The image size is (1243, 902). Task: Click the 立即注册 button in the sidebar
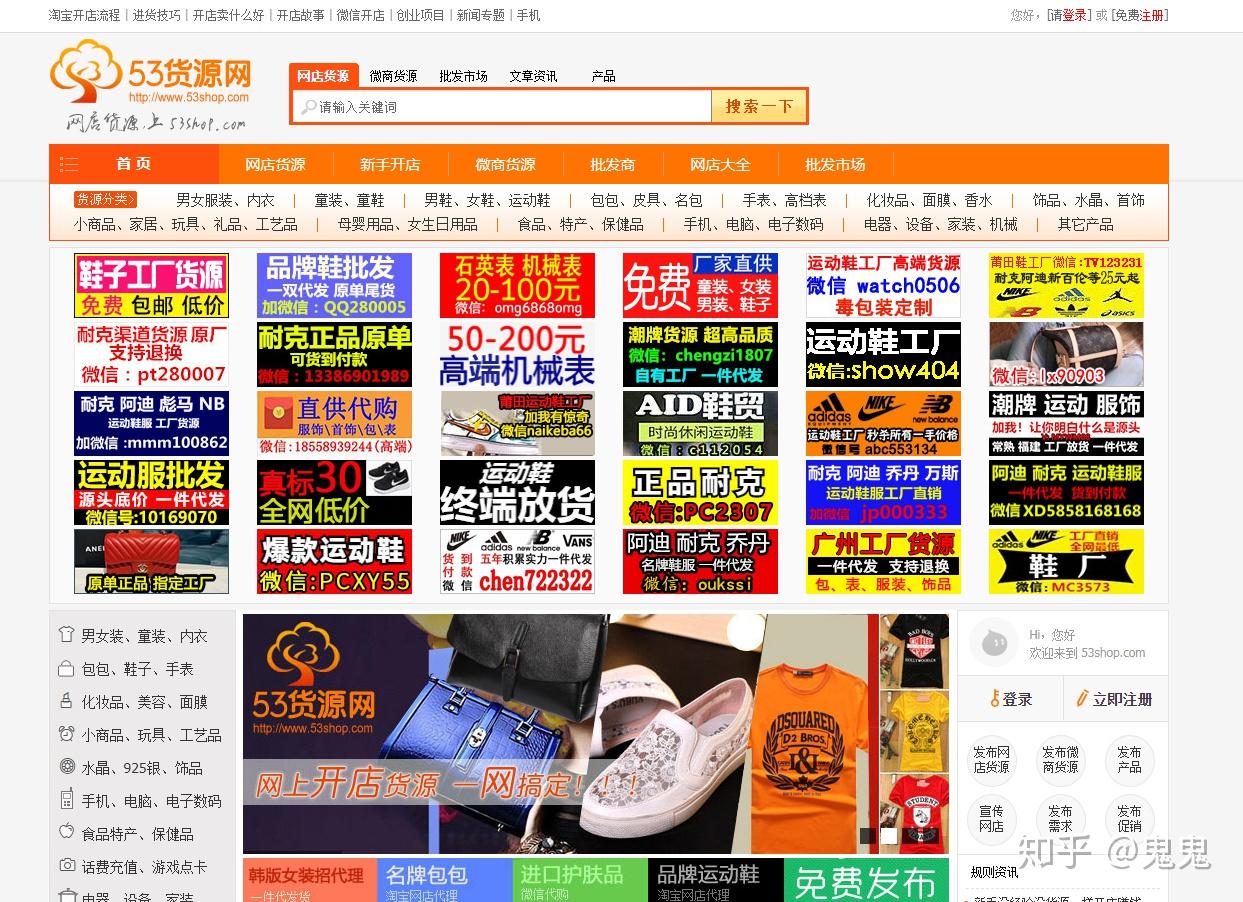(x=1114, y=699)
